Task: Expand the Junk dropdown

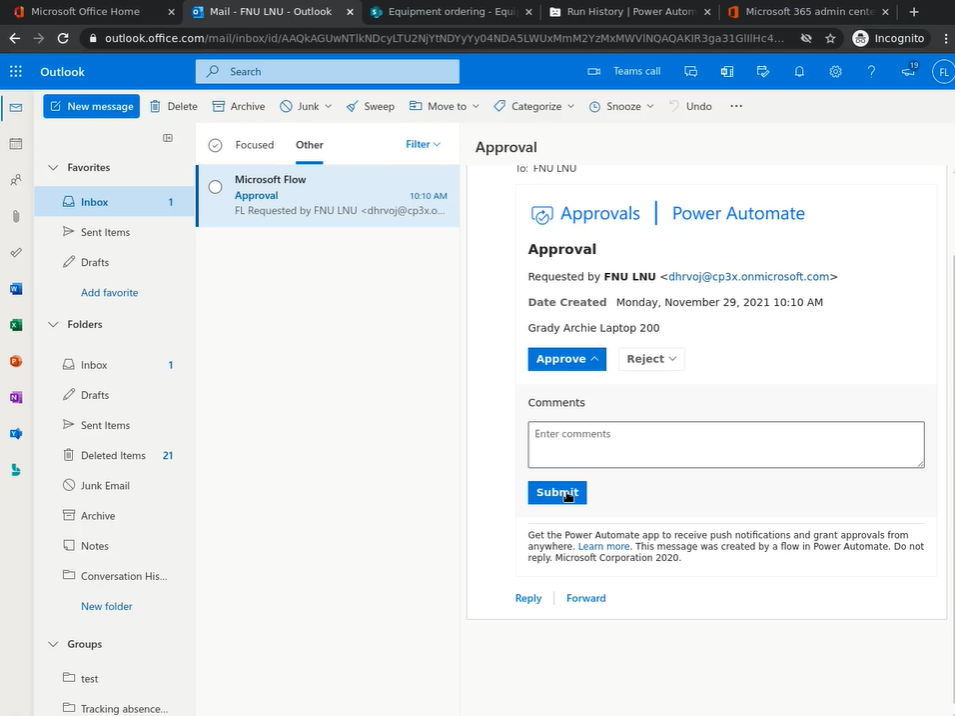Action: (328, 106)
